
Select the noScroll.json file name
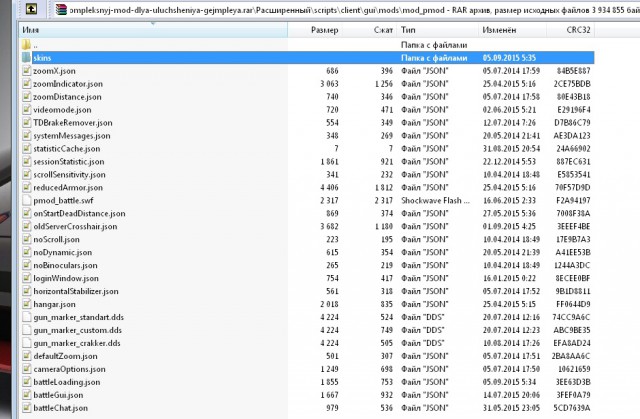(x=56, y=240)
